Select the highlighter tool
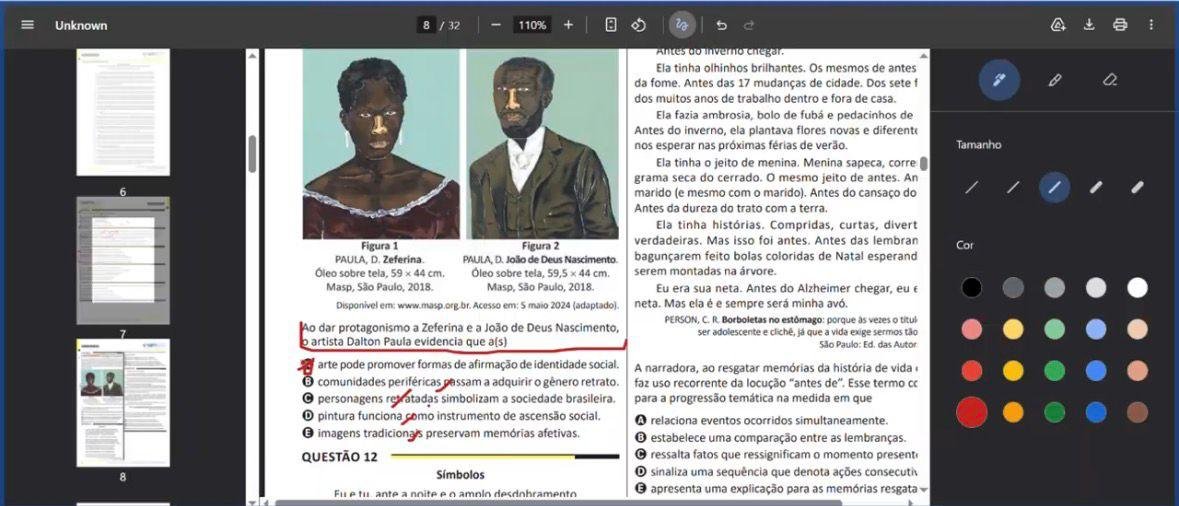 pyautogui.click(x=1054, y=80)
